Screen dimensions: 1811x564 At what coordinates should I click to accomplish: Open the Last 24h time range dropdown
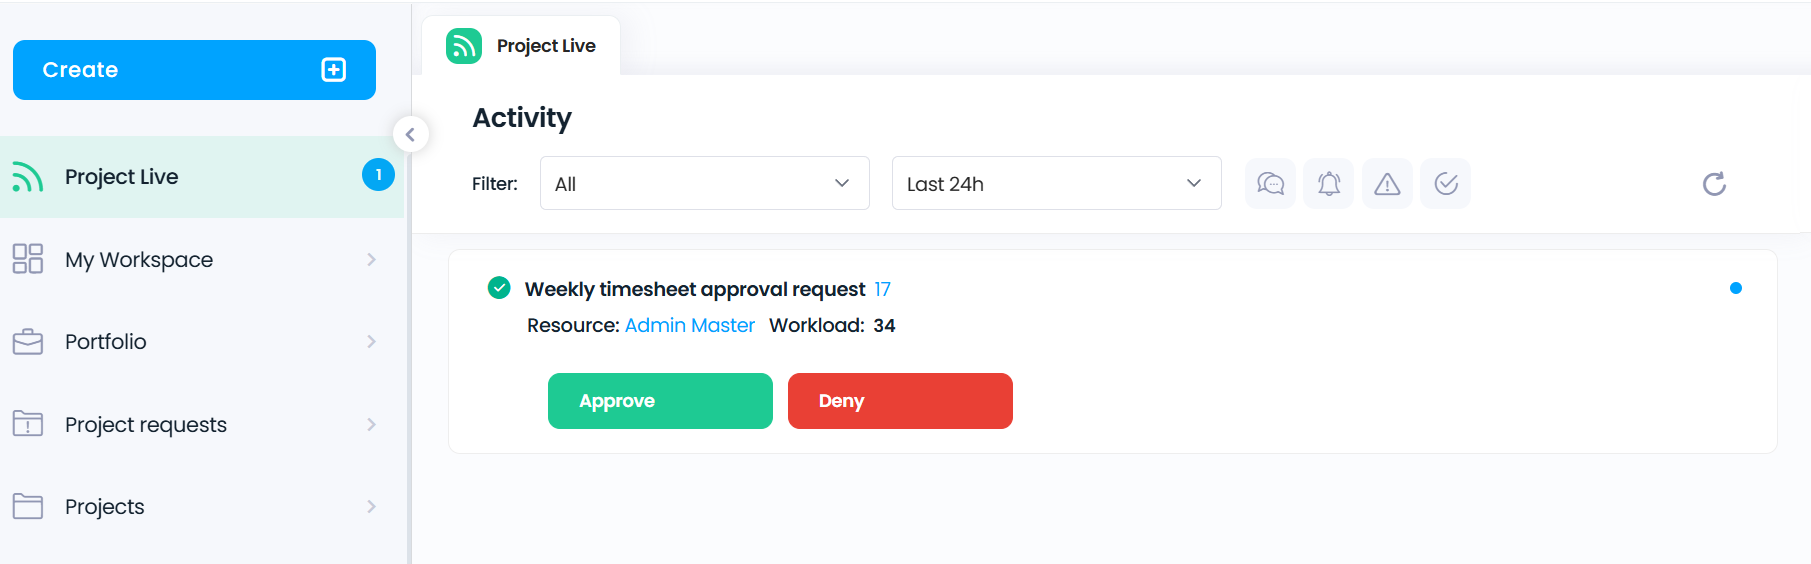point(1056,183)
